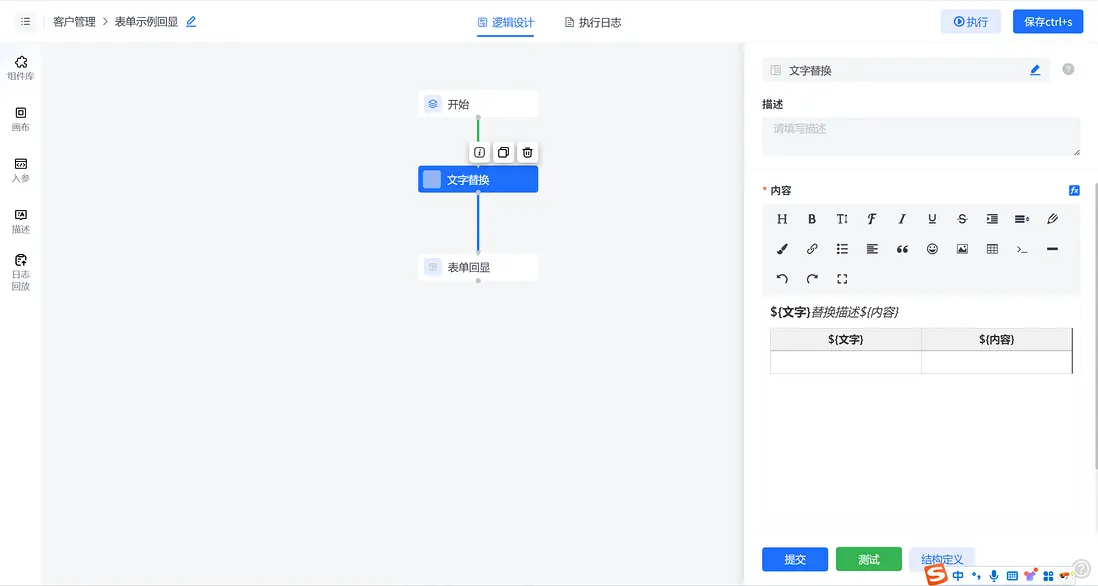The width and height of the screenshot is (1098, 586).
Task: Enable bullet list formatting
Action: 842,248
